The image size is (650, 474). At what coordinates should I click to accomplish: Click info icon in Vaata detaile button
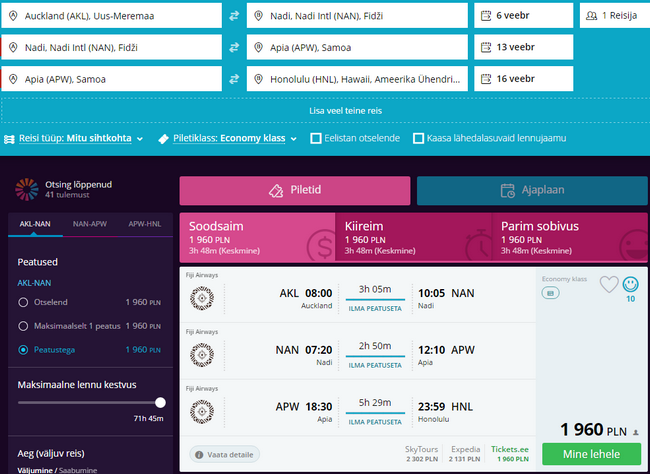click(199, 455)
